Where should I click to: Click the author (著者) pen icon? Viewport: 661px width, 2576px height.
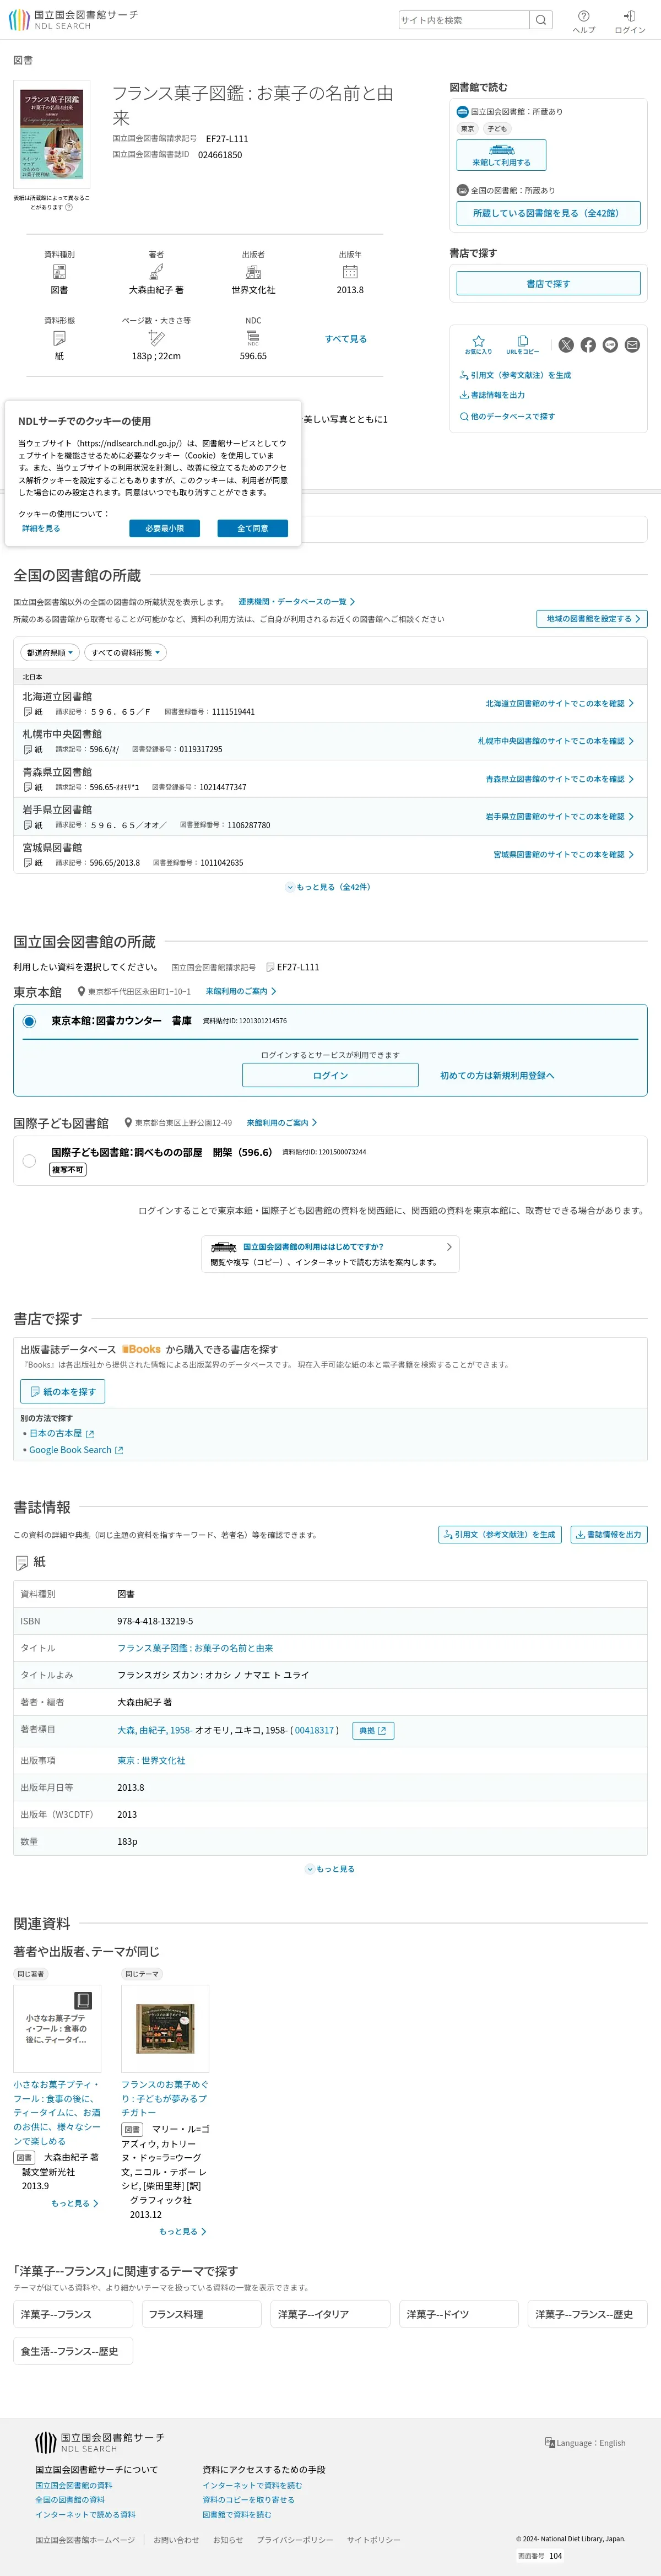156,272
